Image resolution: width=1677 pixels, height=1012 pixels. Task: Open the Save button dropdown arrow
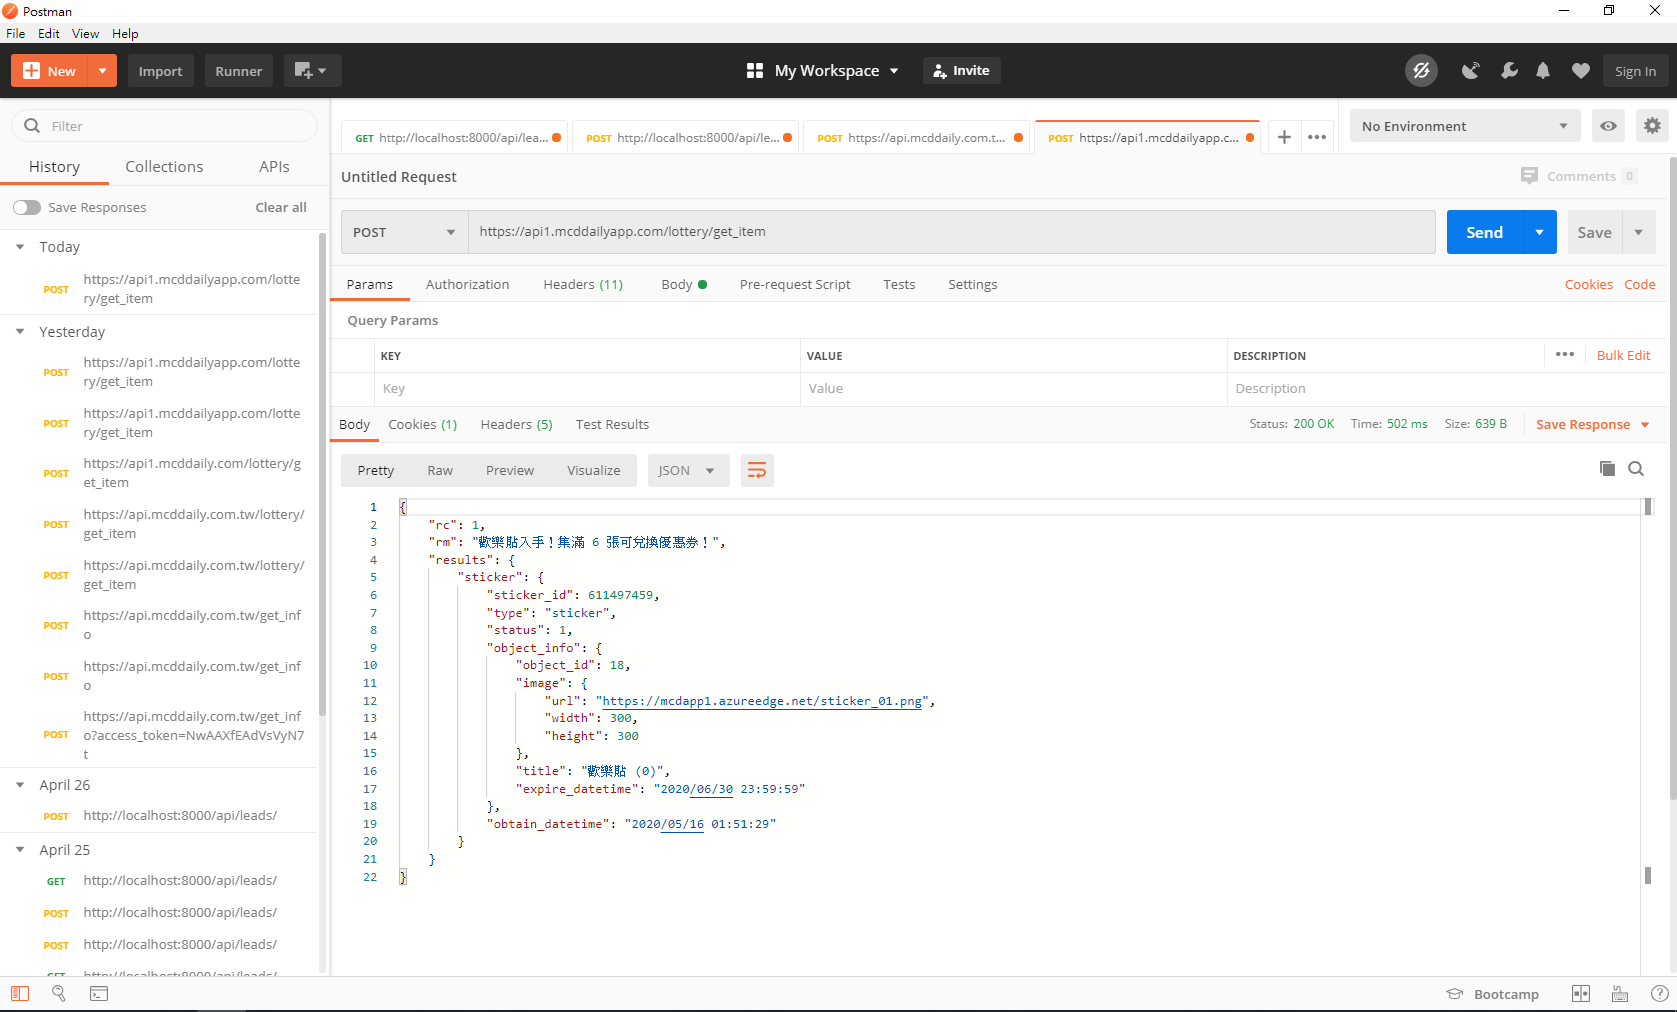pos(1639,232)
